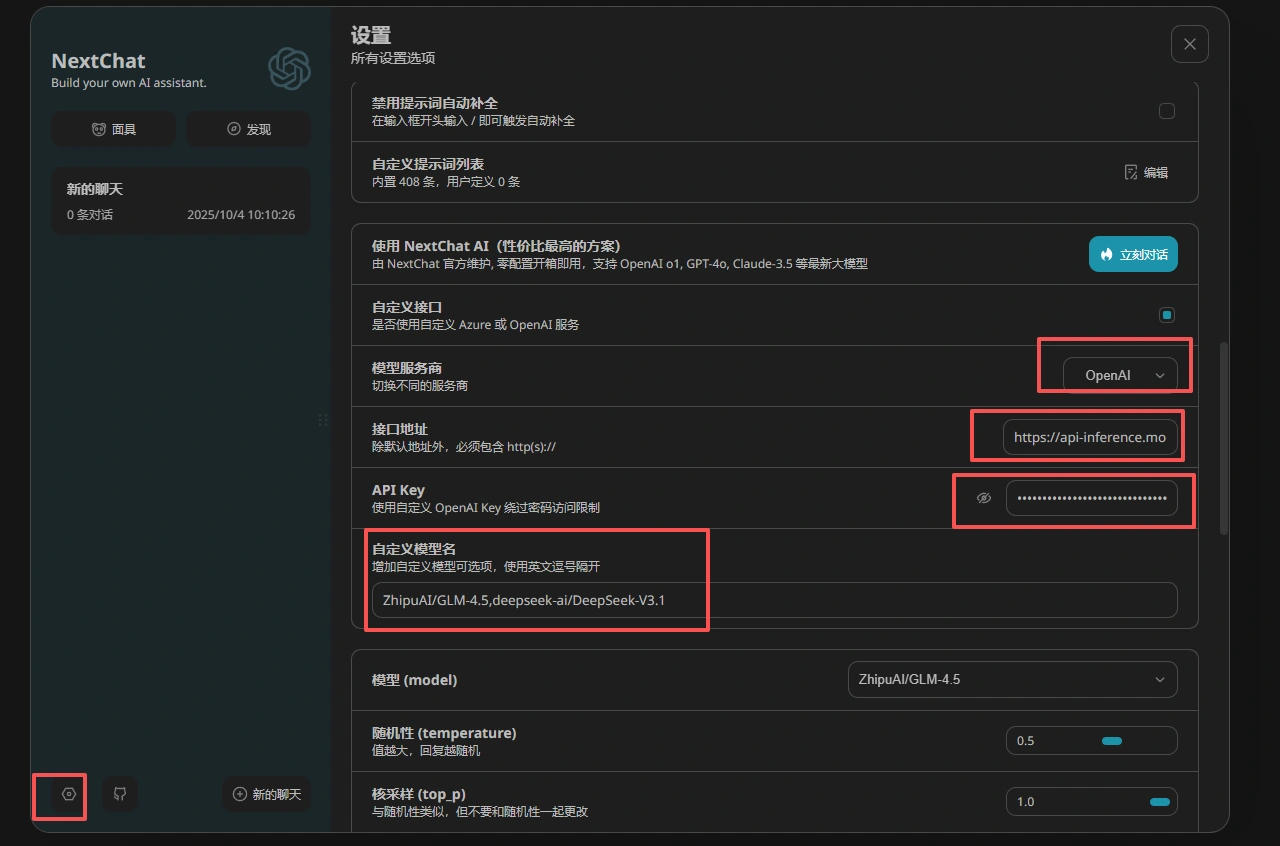The height and width of the screenshot is (846, 1280).
Task: Open the 面具 (Mask) panel
Action: tap(113, 129)
